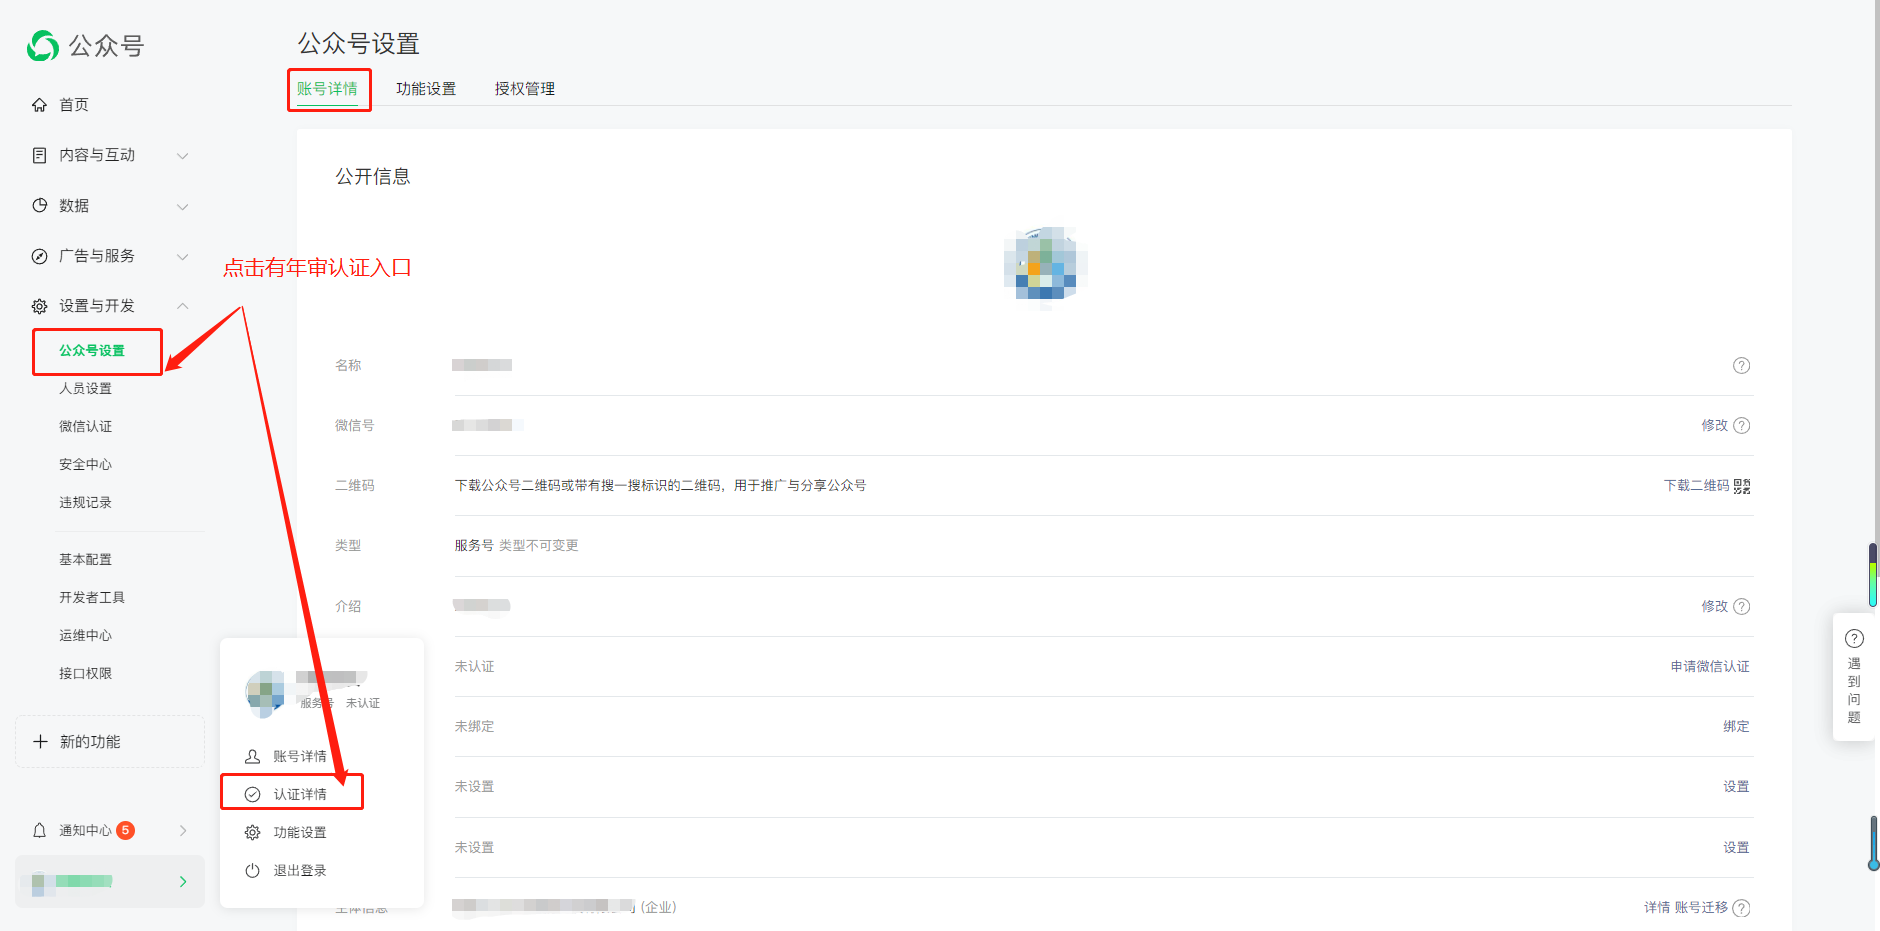
Task: Select 认证详情 in account popup menu
Action: coord(299,794)
